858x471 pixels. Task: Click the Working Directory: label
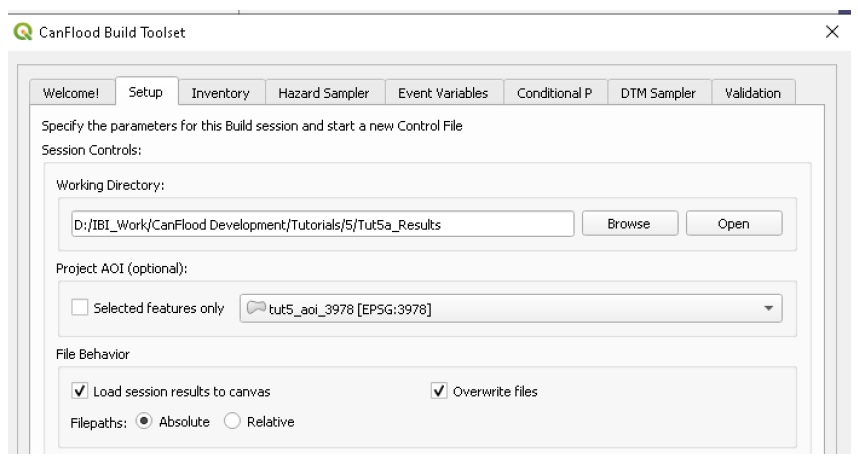coord(110,185)
